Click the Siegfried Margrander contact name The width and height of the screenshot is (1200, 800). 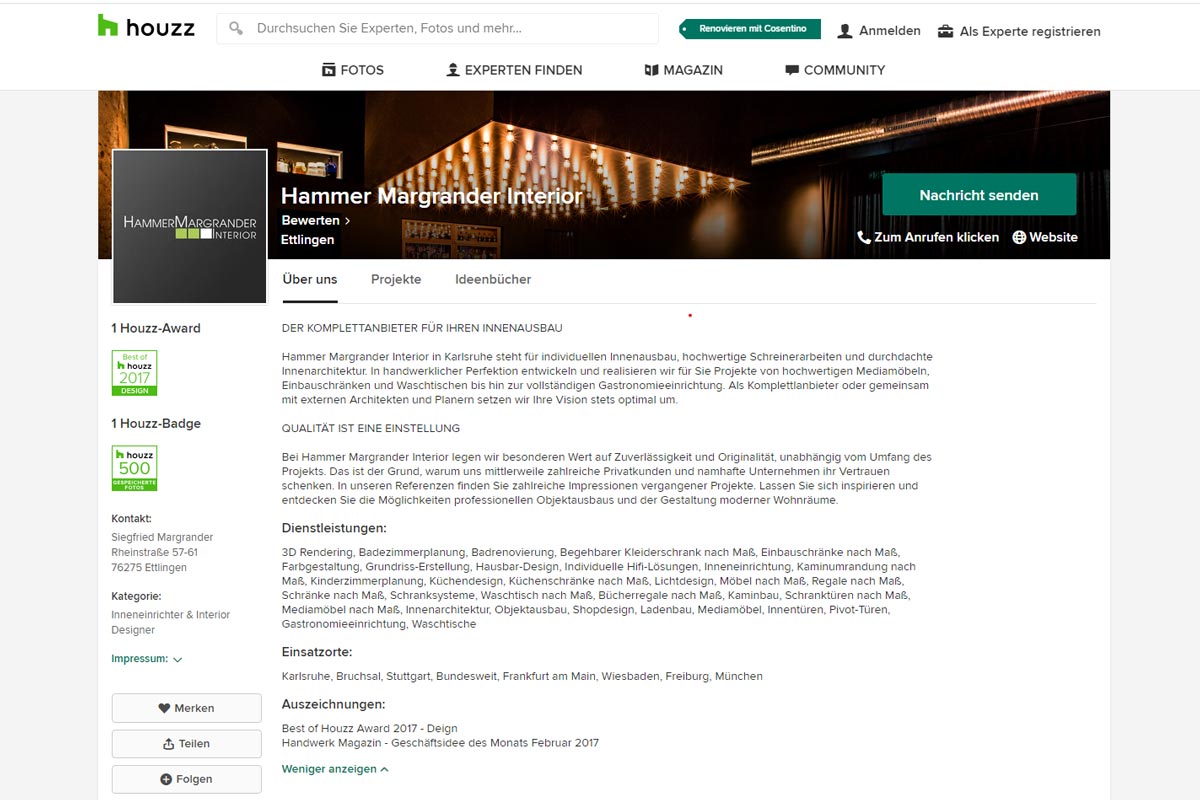coord(162,537)
